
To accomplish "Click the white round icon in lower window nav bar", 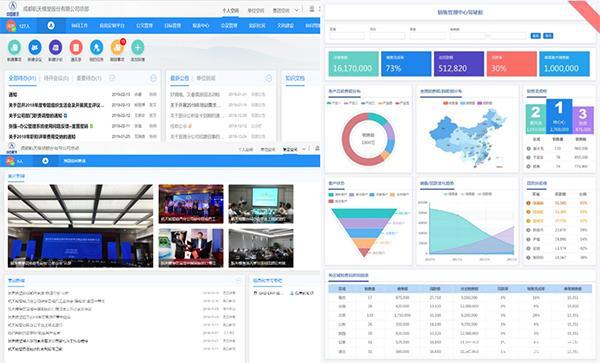I will [x=45, y=161].
